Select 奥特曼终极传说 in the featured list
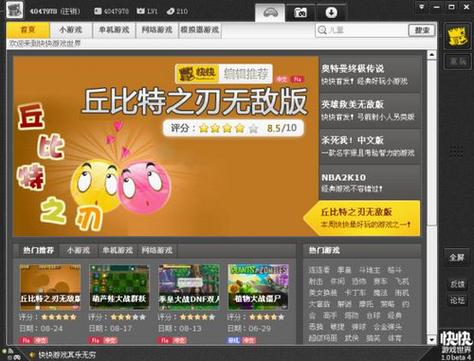 click(x=370, y=74)
